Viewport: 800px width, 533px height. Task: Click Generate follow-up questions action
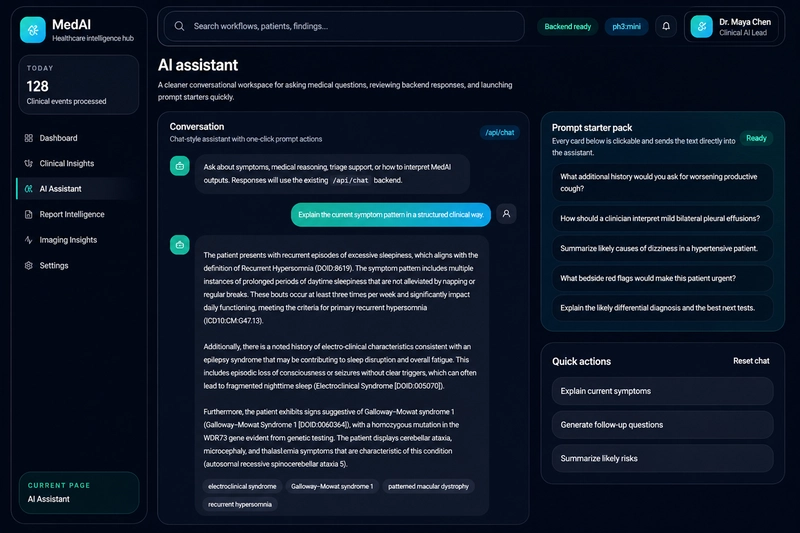(x=662, y=425)
